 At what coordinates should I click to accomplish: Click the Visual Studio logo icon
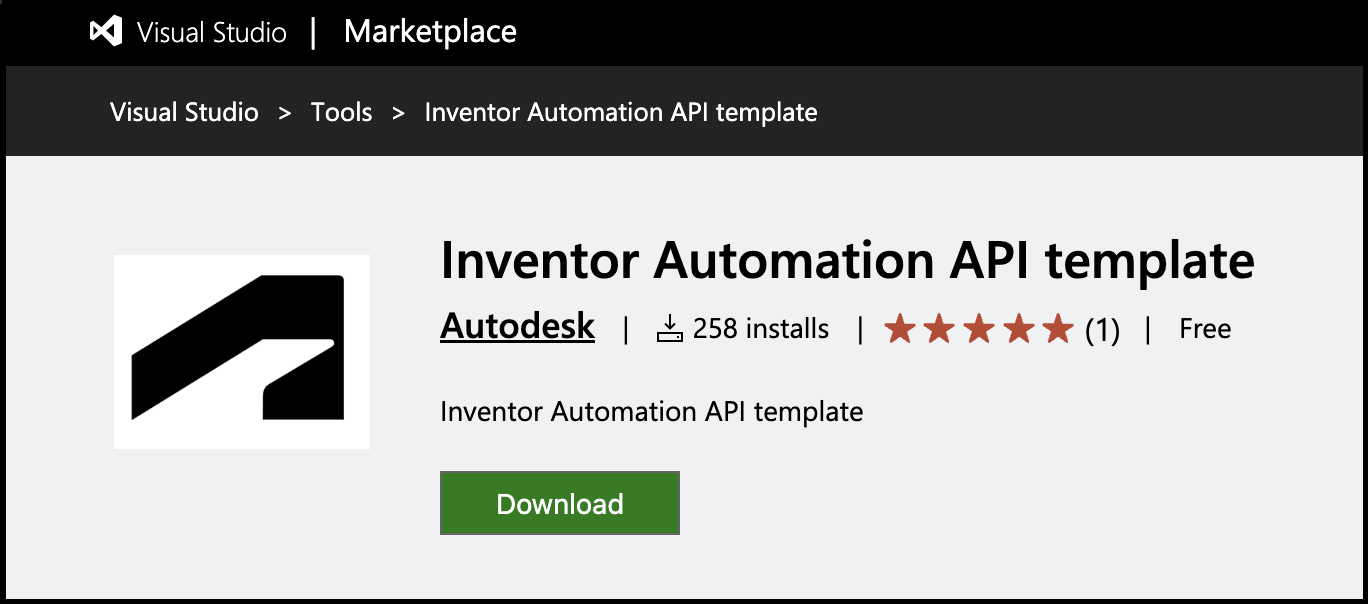[106, 32]
